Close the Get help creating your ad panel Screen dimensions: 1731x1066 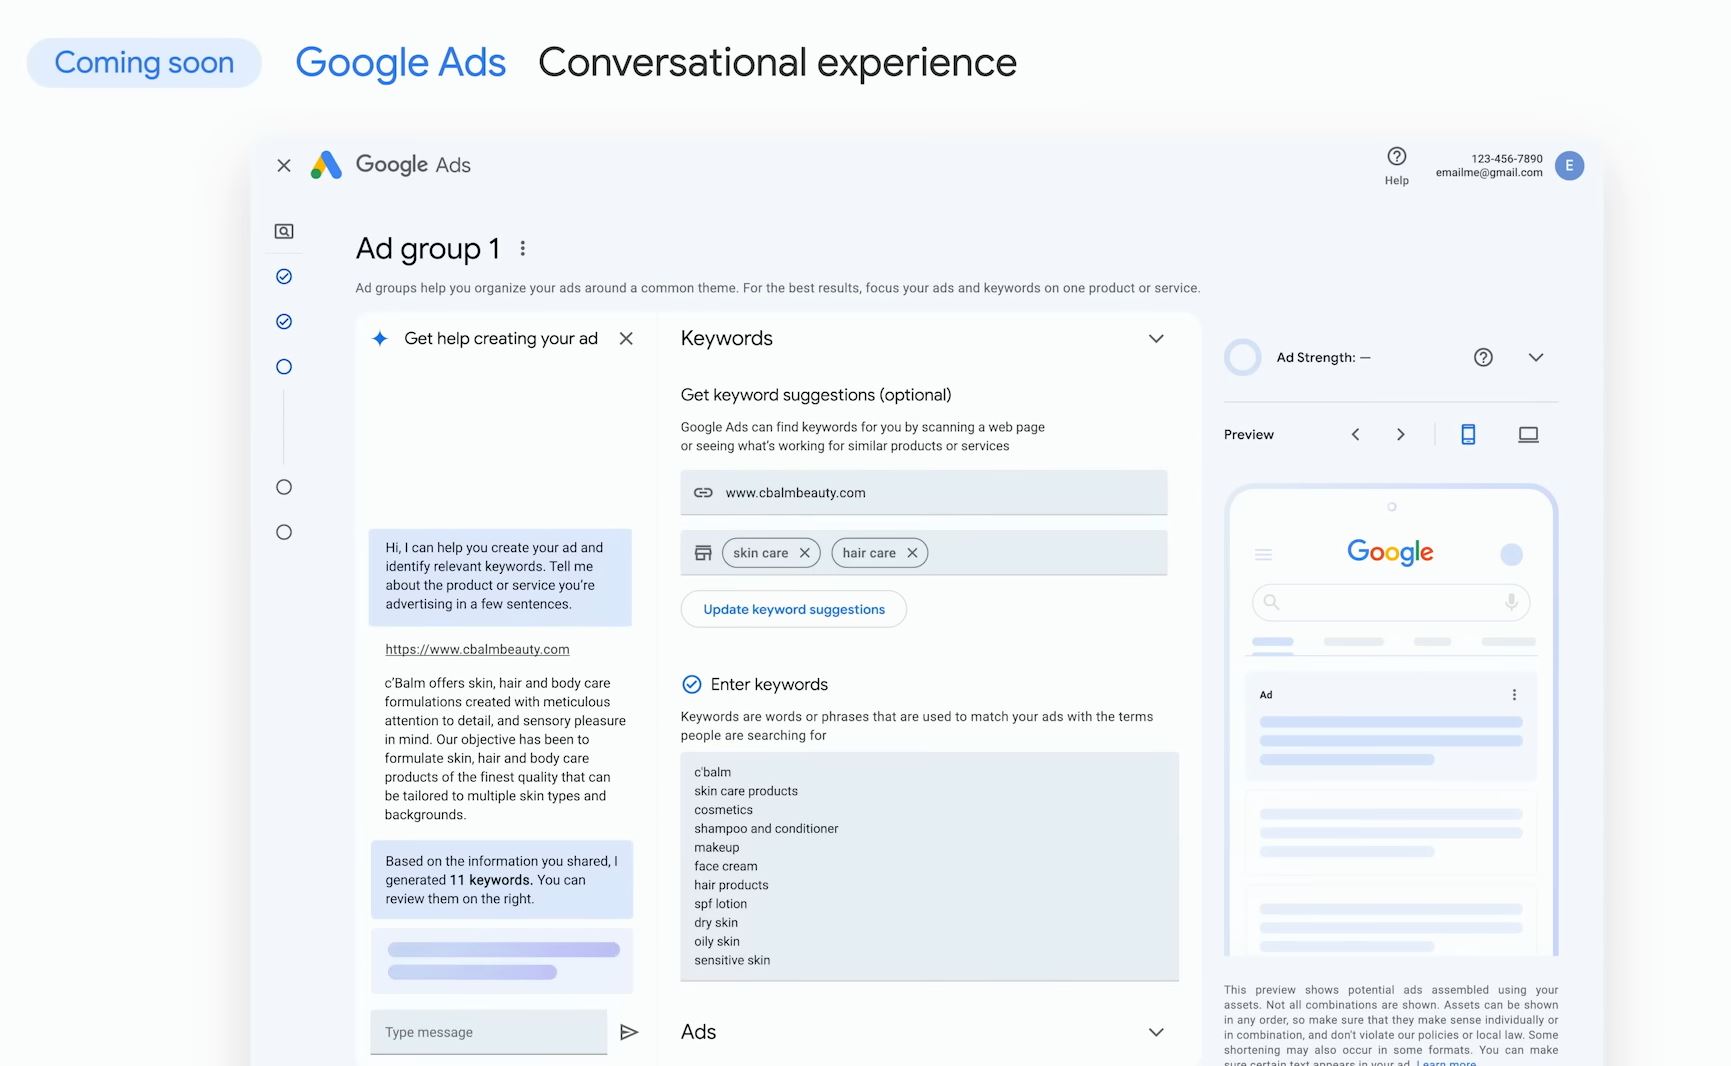[626, 338]
